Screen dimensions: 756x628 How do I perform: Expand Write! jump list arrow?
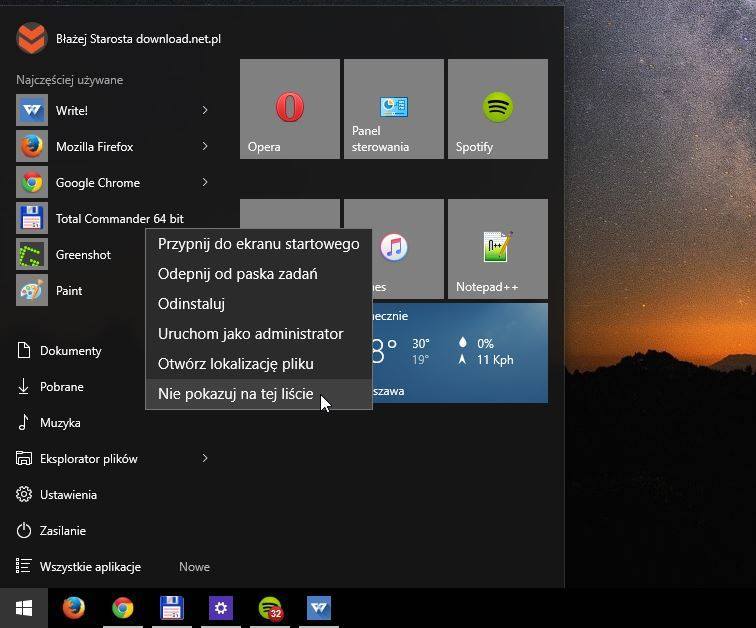205,110
